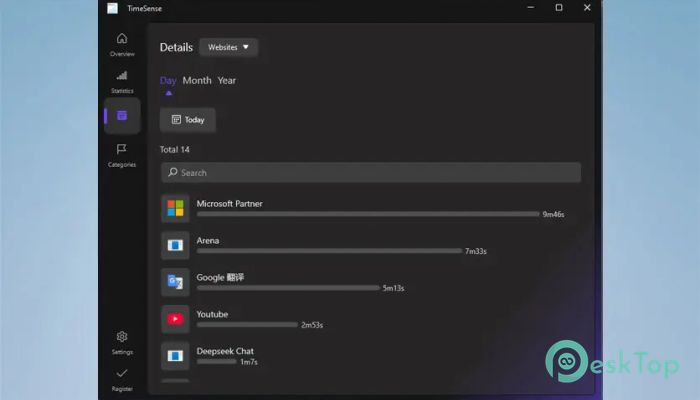Click the calendar icon in Today button
The height and width of the screenshot is (400, 700).
(x=176, y=120)
